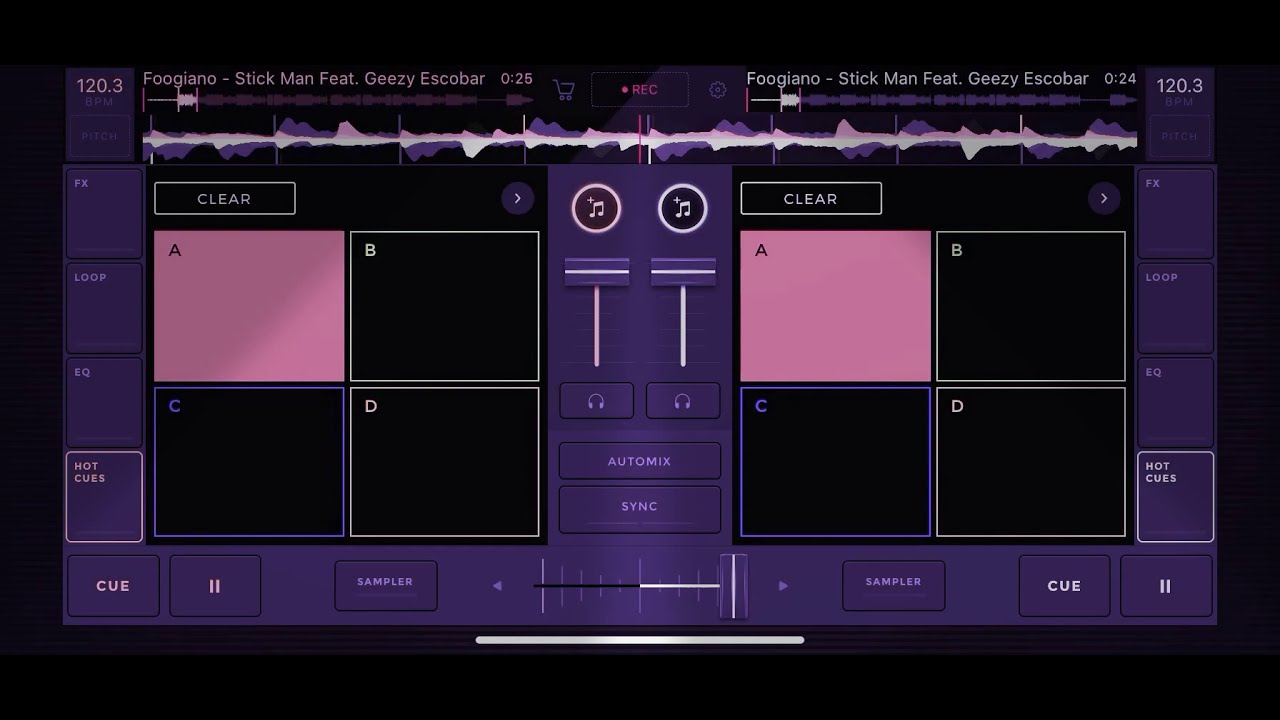Expand next page arrow on left pads
This screenshot has width=1280, height=720.
pos(517,198)
